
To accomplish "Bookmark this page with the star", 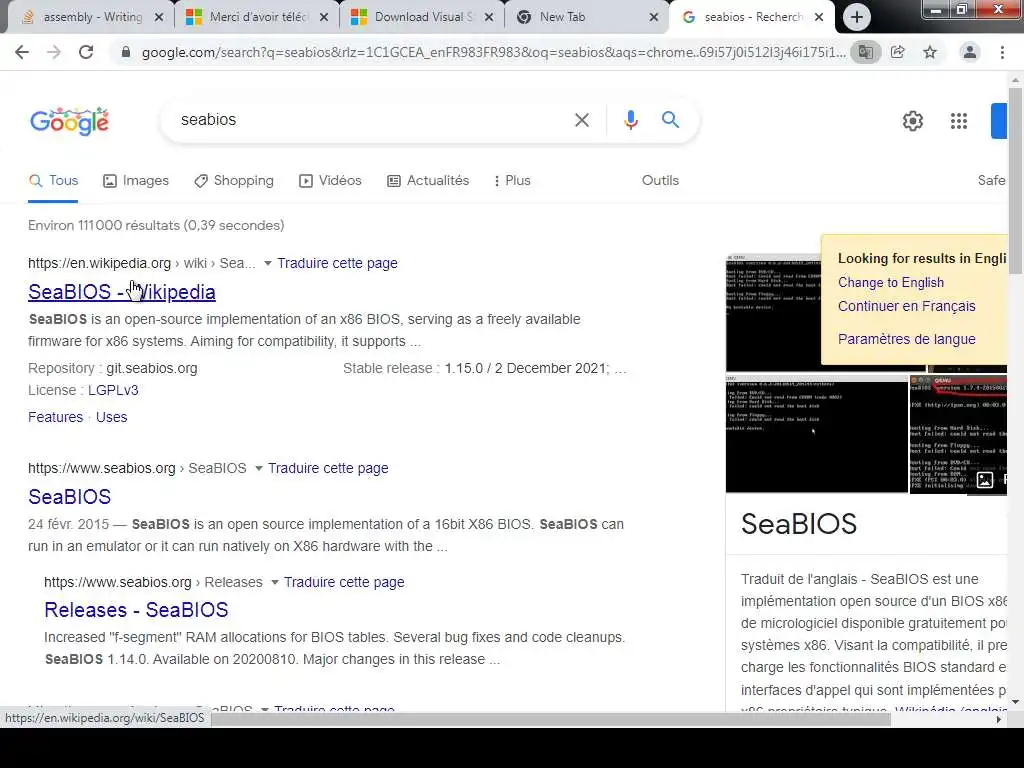I will (x=930, y=52).
